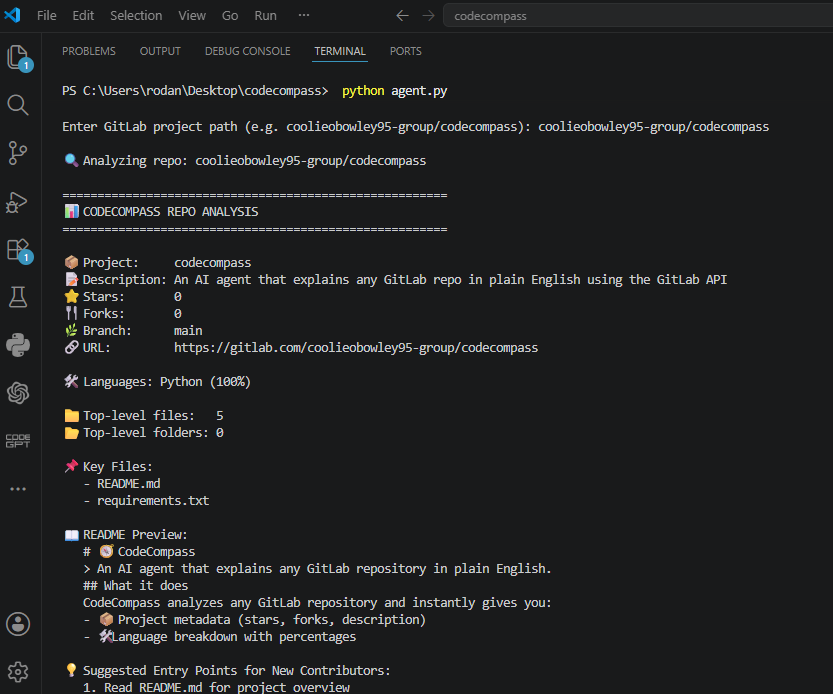Switch to the Problems tab
The width and height of the screenshot is (833, 694).
click(x=89, y=51)
